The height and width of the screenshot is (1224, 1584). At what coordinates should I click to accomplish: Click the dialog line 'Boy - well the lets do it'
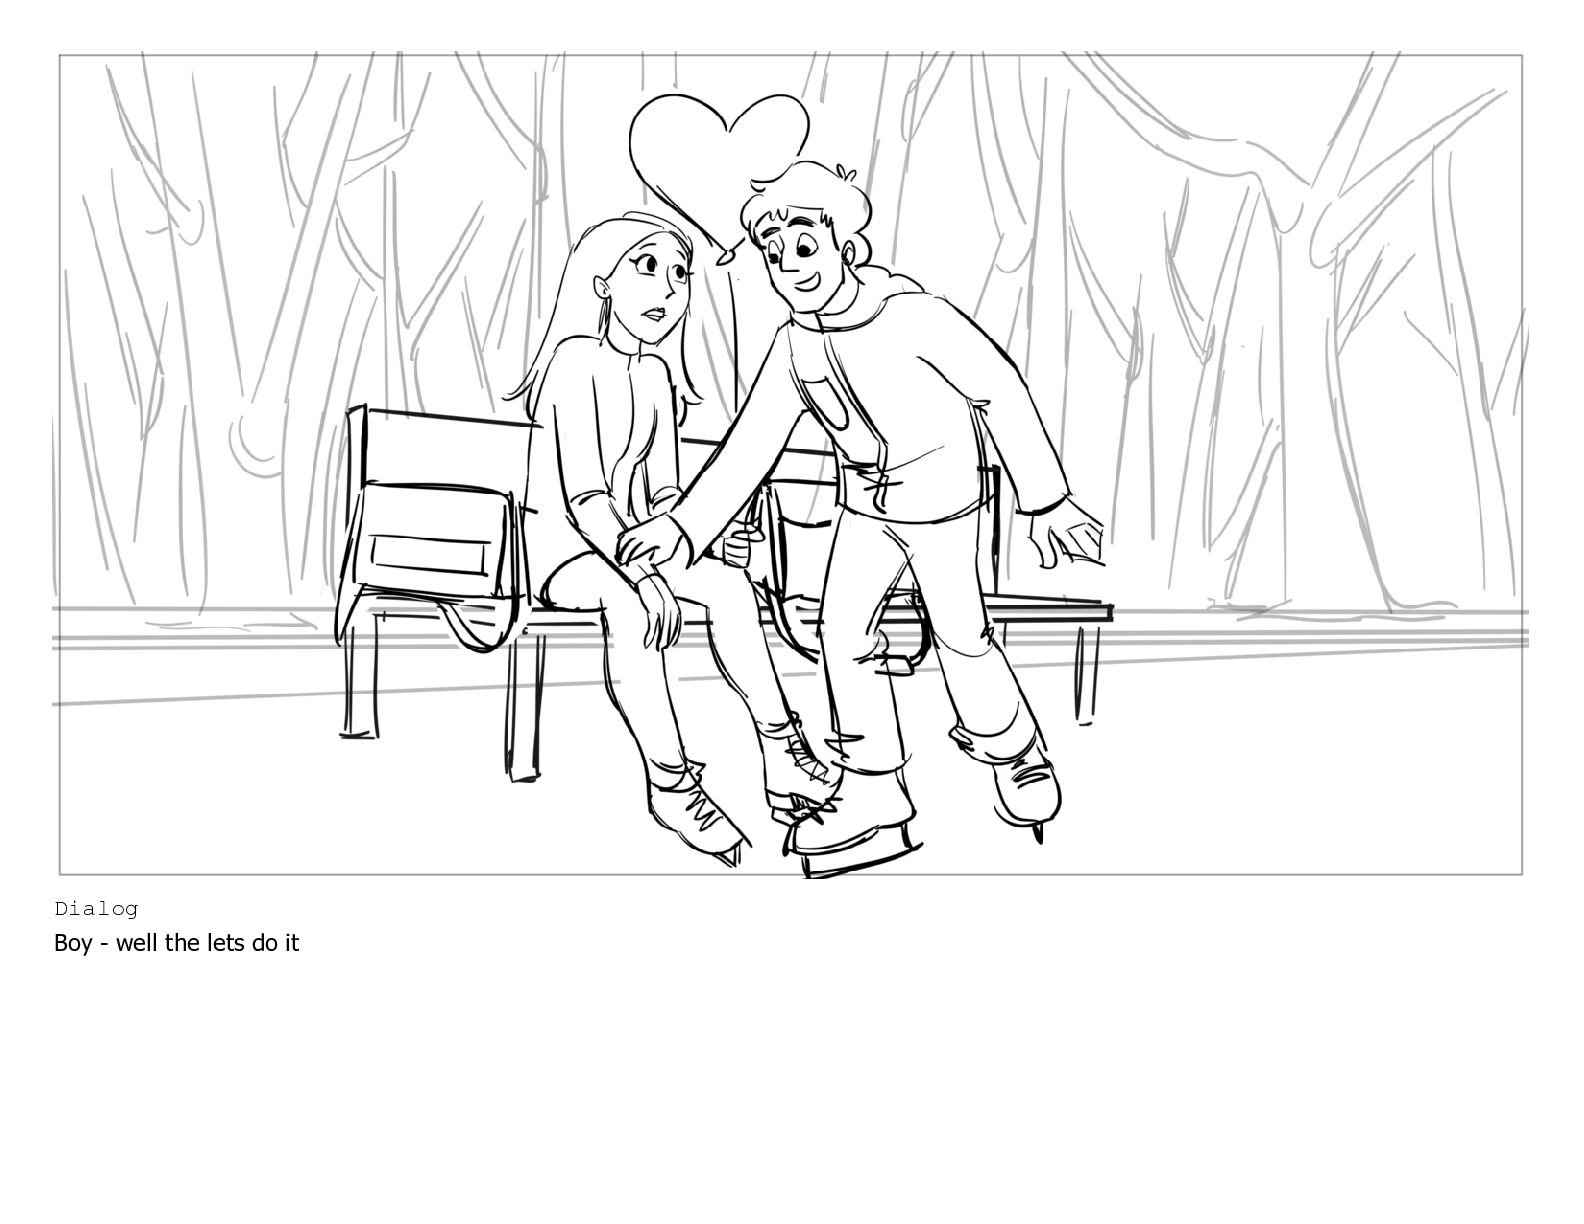(x=176, y=943)
